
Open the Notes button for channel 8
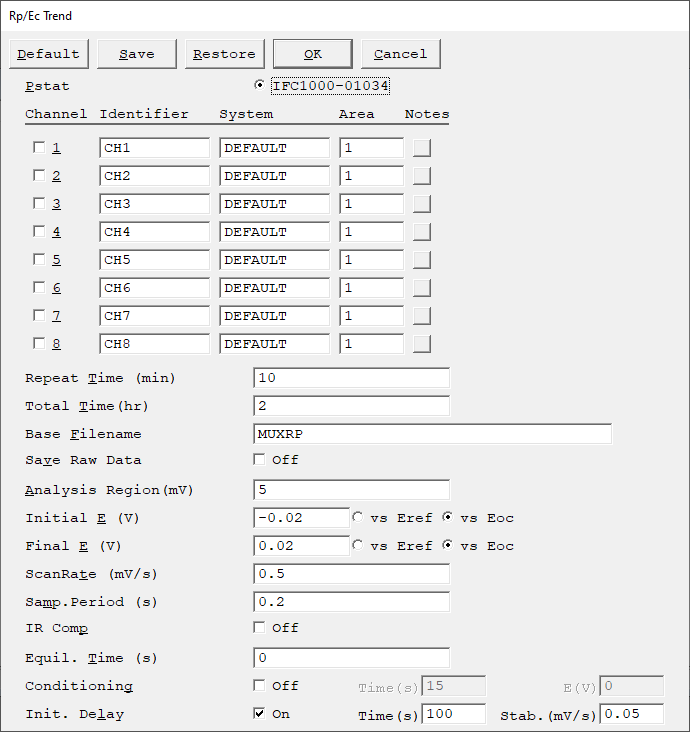pyautogui.click(x=422, y=344)
